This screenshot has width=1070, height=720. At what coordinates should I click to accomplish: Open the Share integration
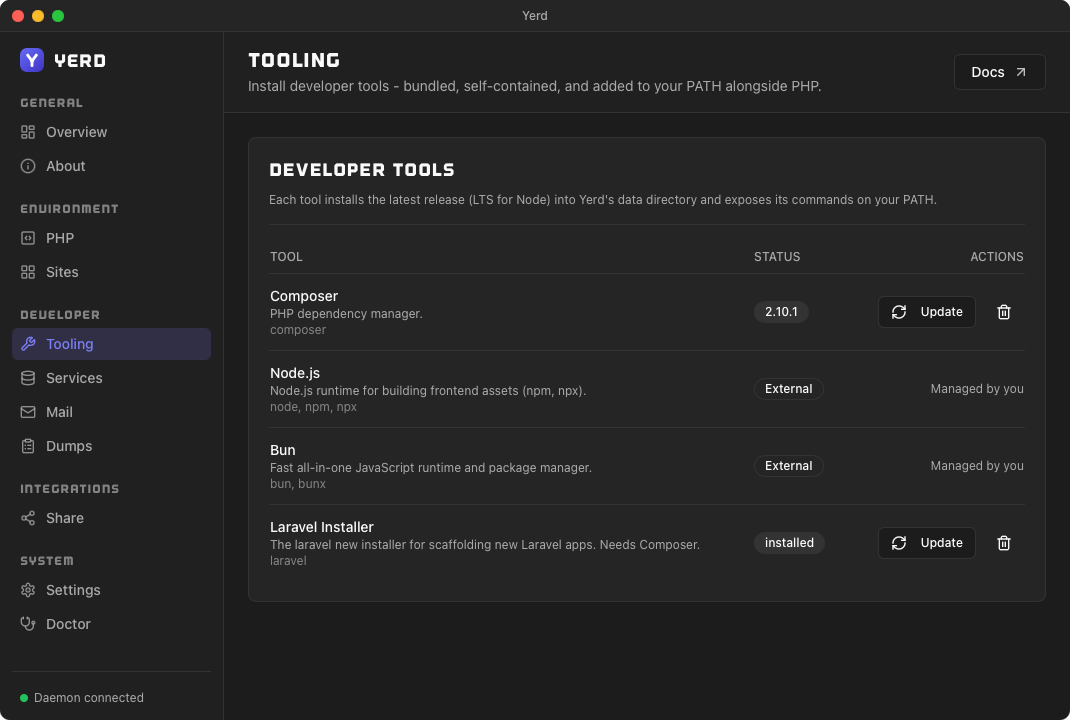pyautogui.click(x=111, y=518)
